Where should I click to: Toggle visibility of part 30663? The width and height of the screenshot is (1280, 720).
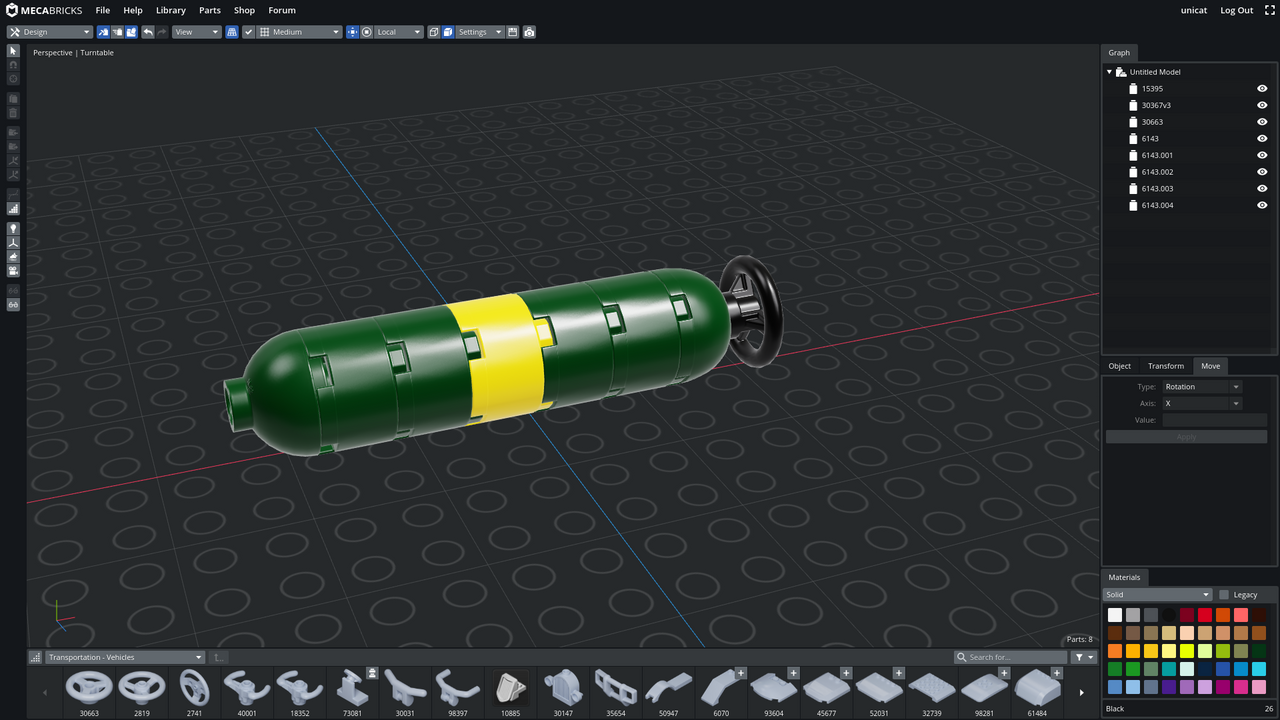pyautogui.click(x=1262, y=122)
